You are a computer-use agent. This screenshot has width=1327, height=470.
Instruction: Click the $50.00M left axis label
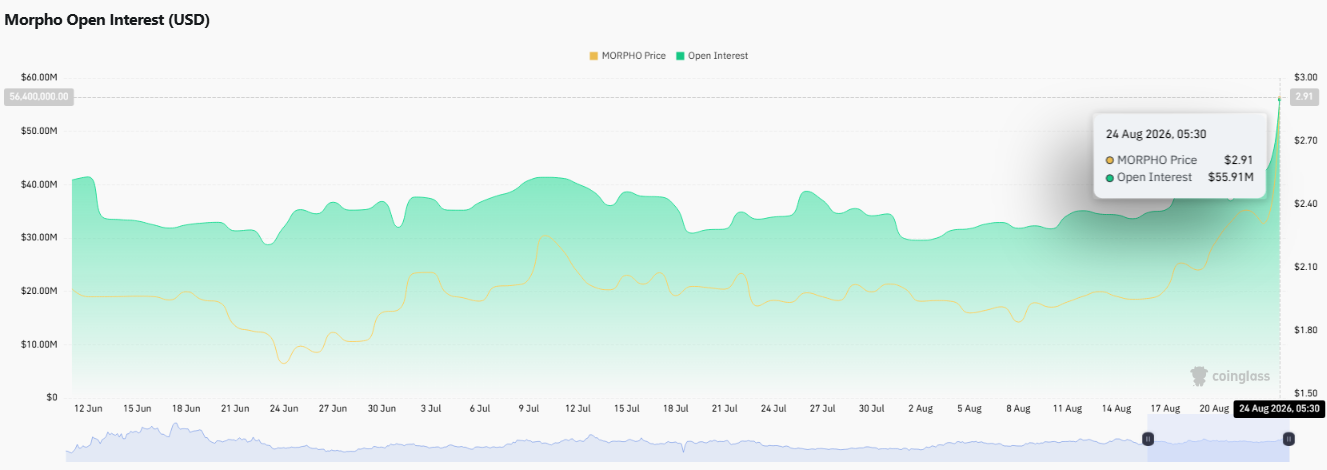39,131
